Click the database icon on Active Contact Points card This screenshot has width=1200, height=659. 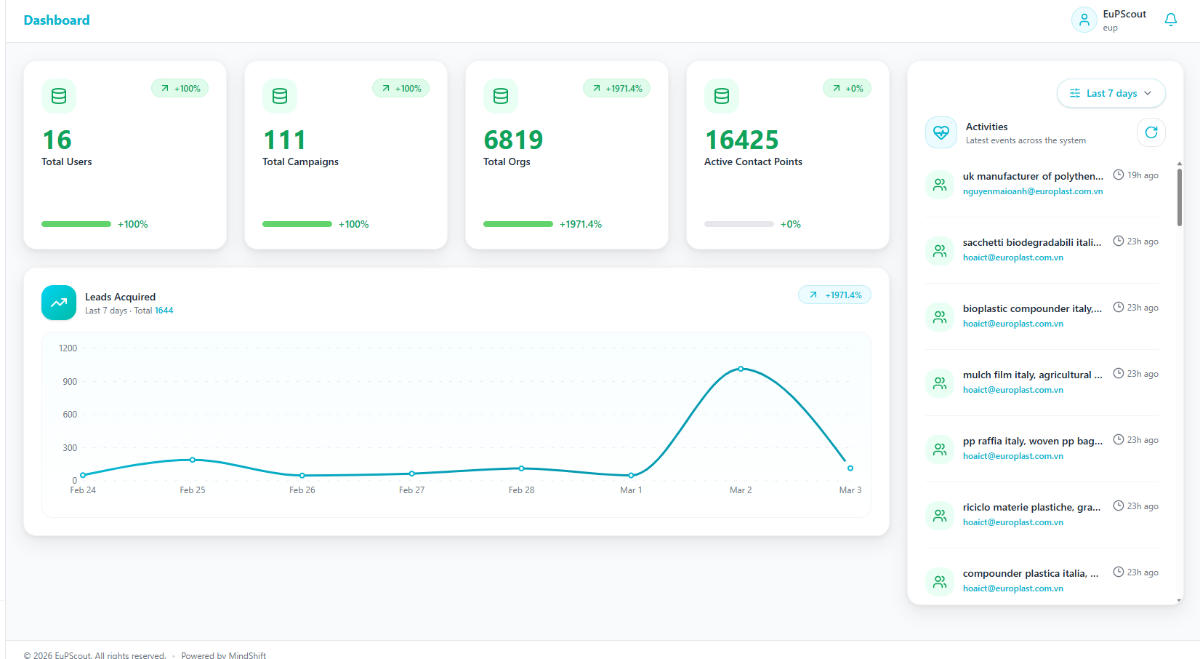722,96
